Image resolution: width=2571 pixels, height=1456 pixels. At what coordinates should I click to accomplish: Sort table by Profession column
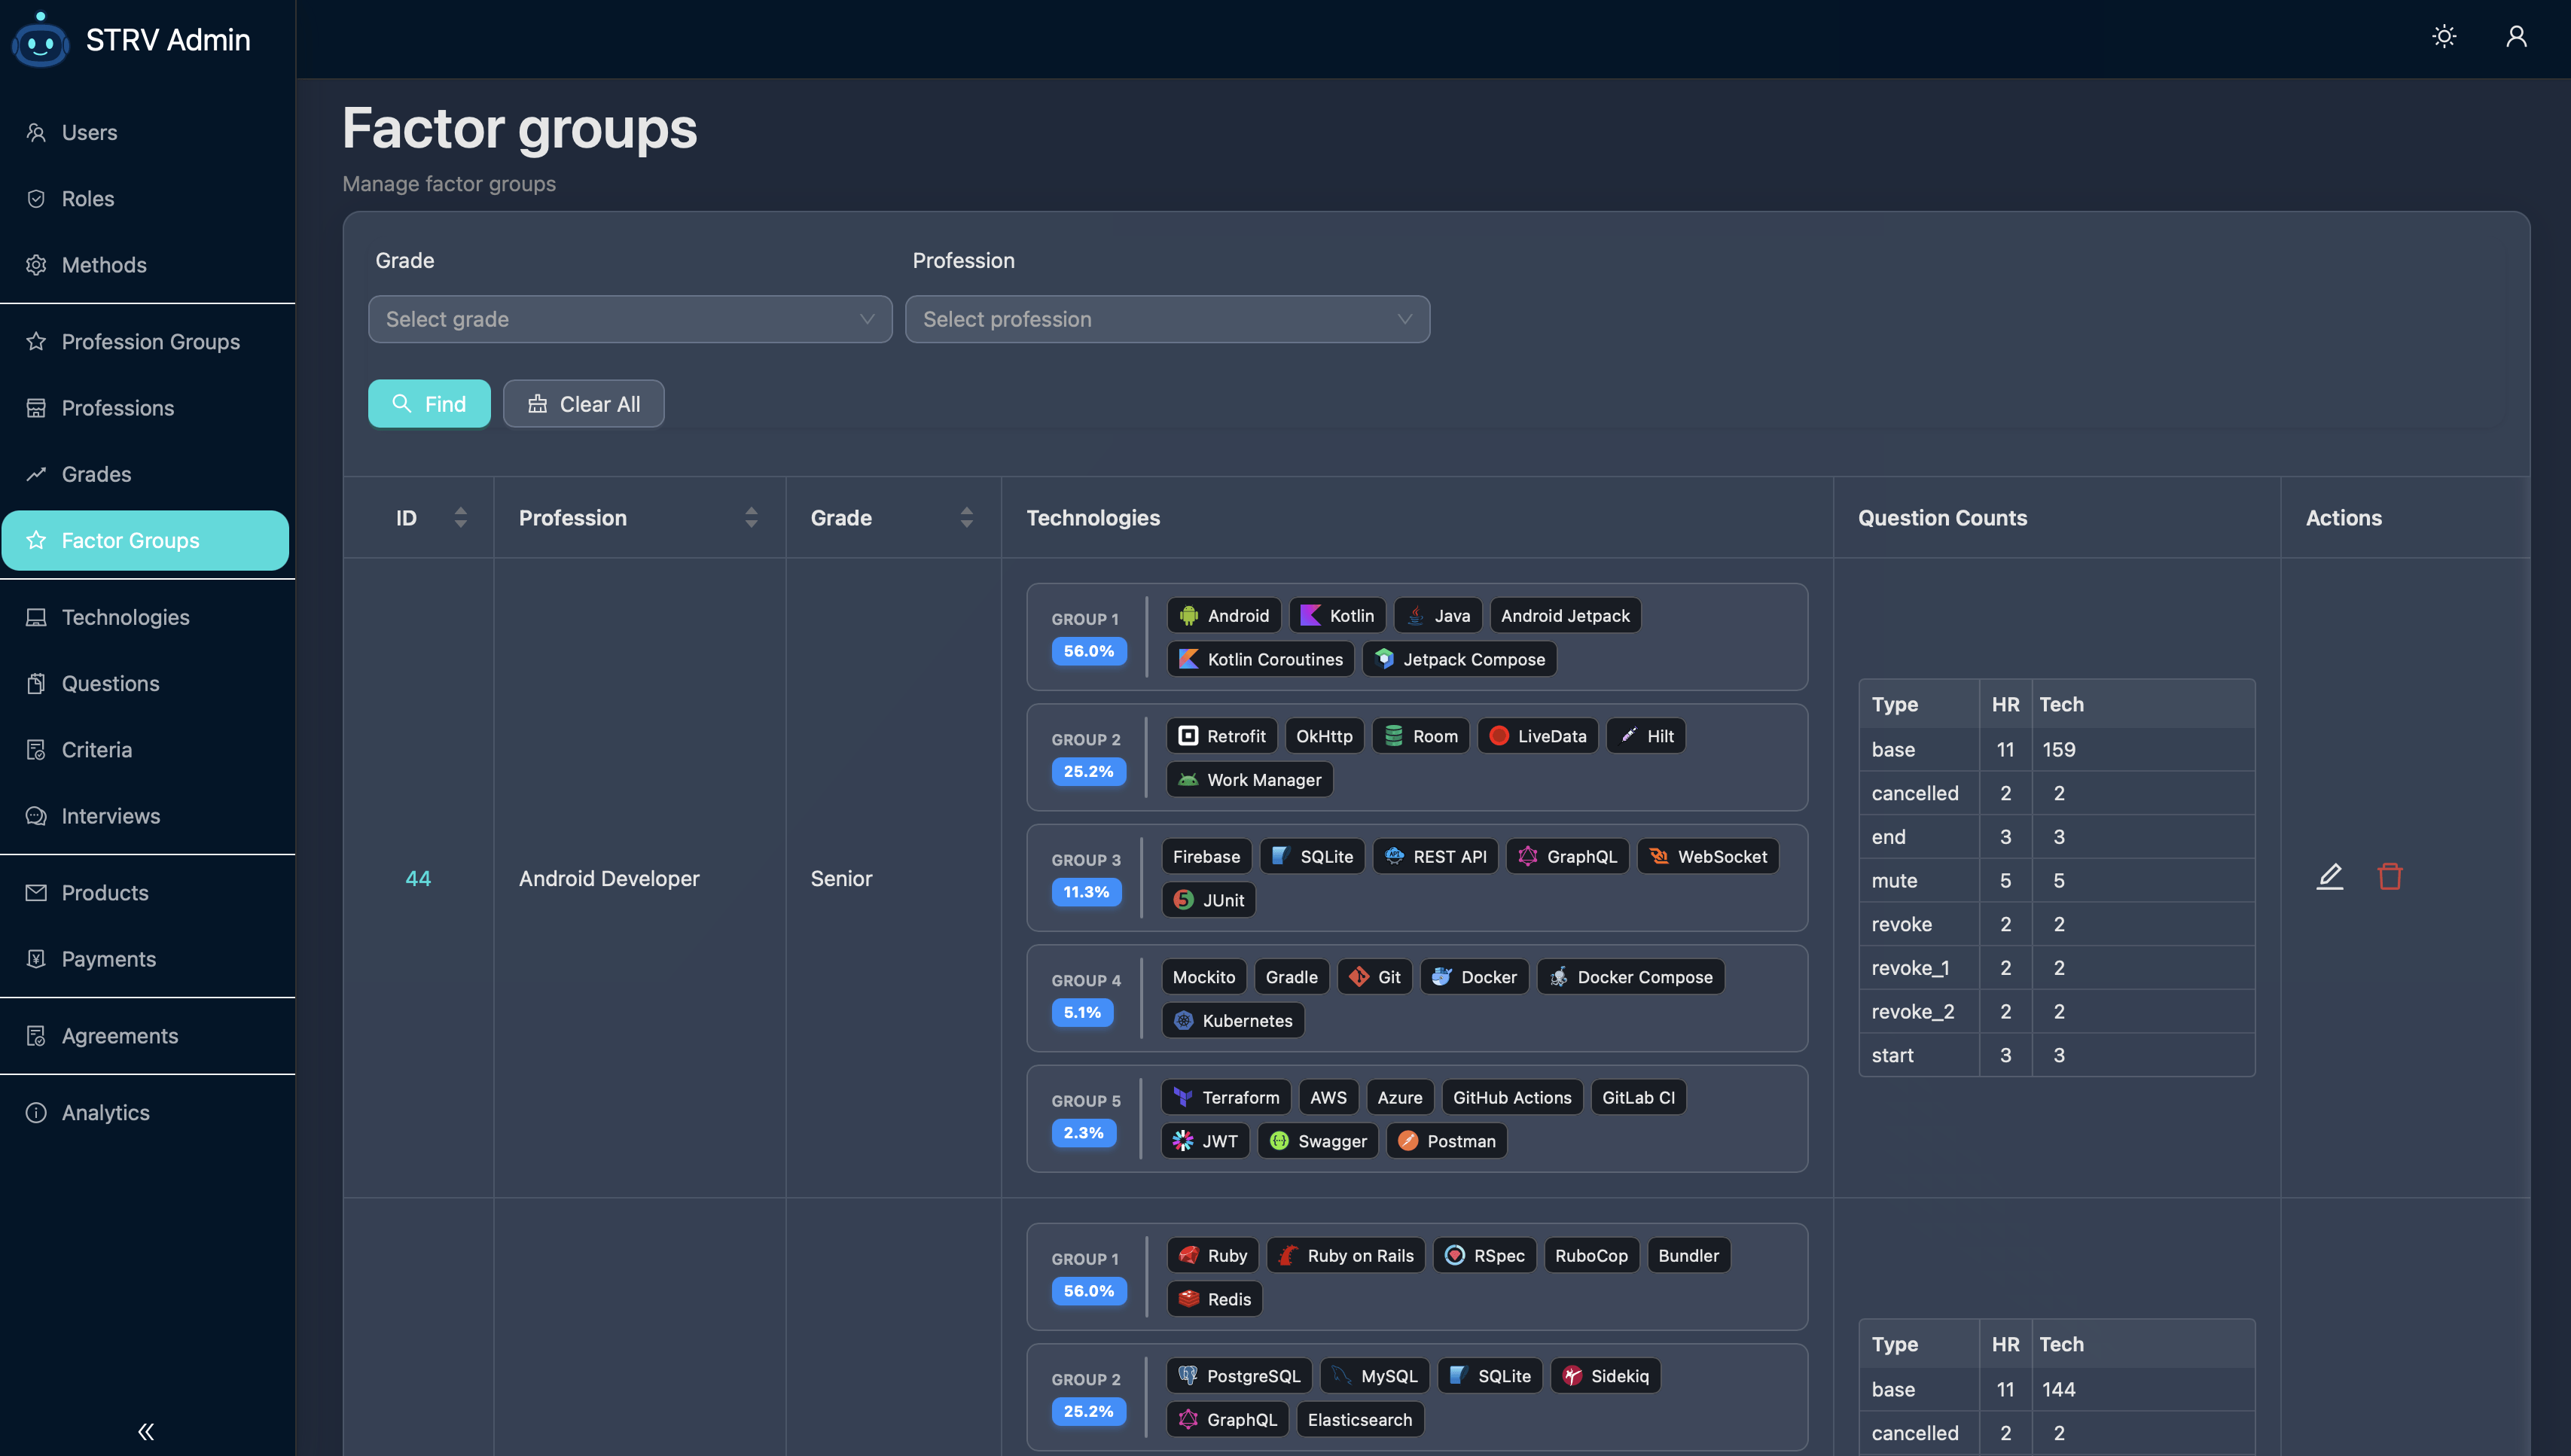[x=751, y=517]
